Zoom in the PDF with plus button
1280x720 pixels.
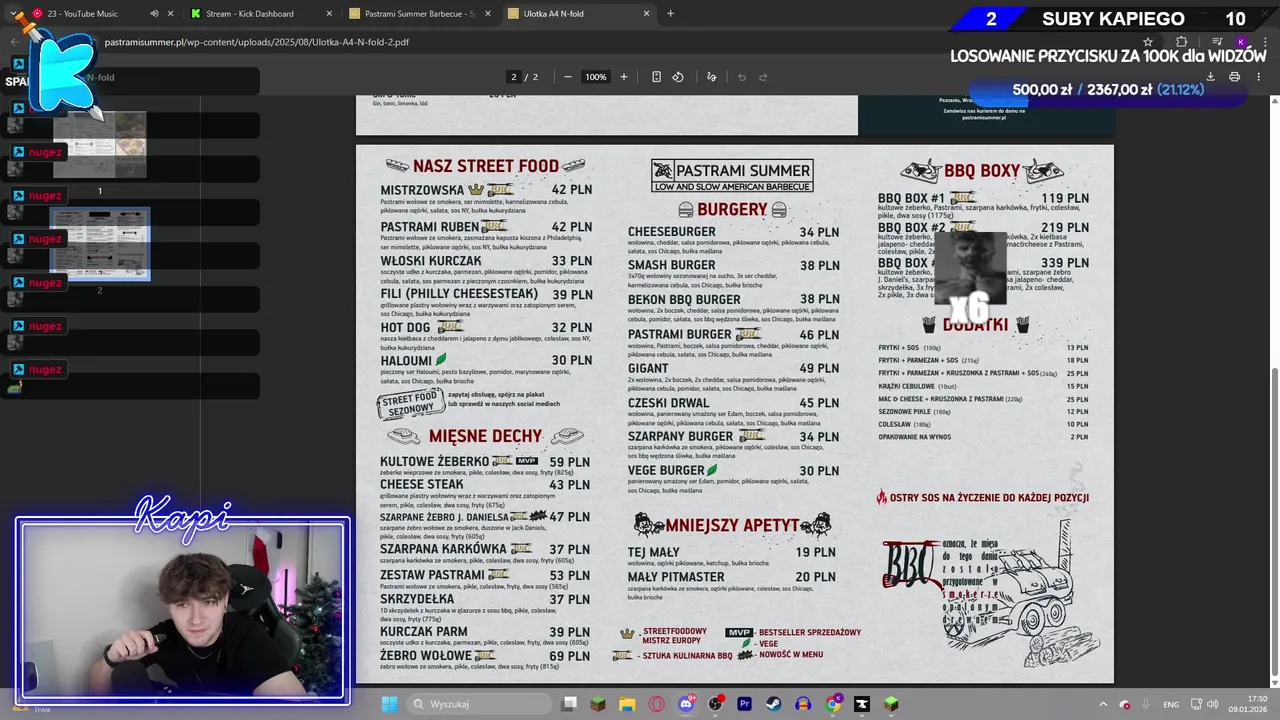point(624,77)
